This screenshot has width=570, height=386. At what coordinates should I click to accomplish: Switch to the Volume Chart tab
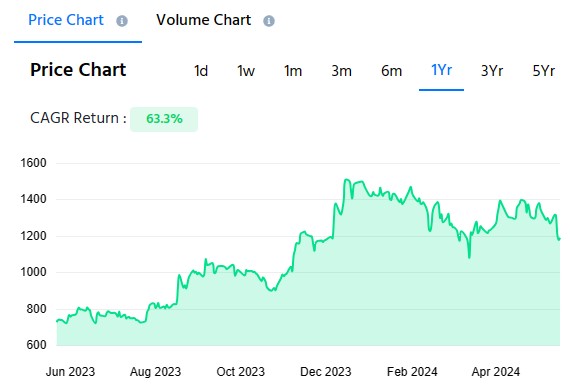click(204, 20)
